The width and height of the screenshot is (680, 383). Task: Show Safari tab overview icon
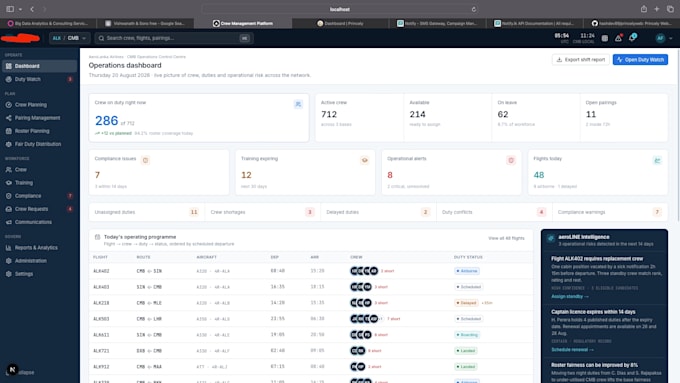(670, 9)
